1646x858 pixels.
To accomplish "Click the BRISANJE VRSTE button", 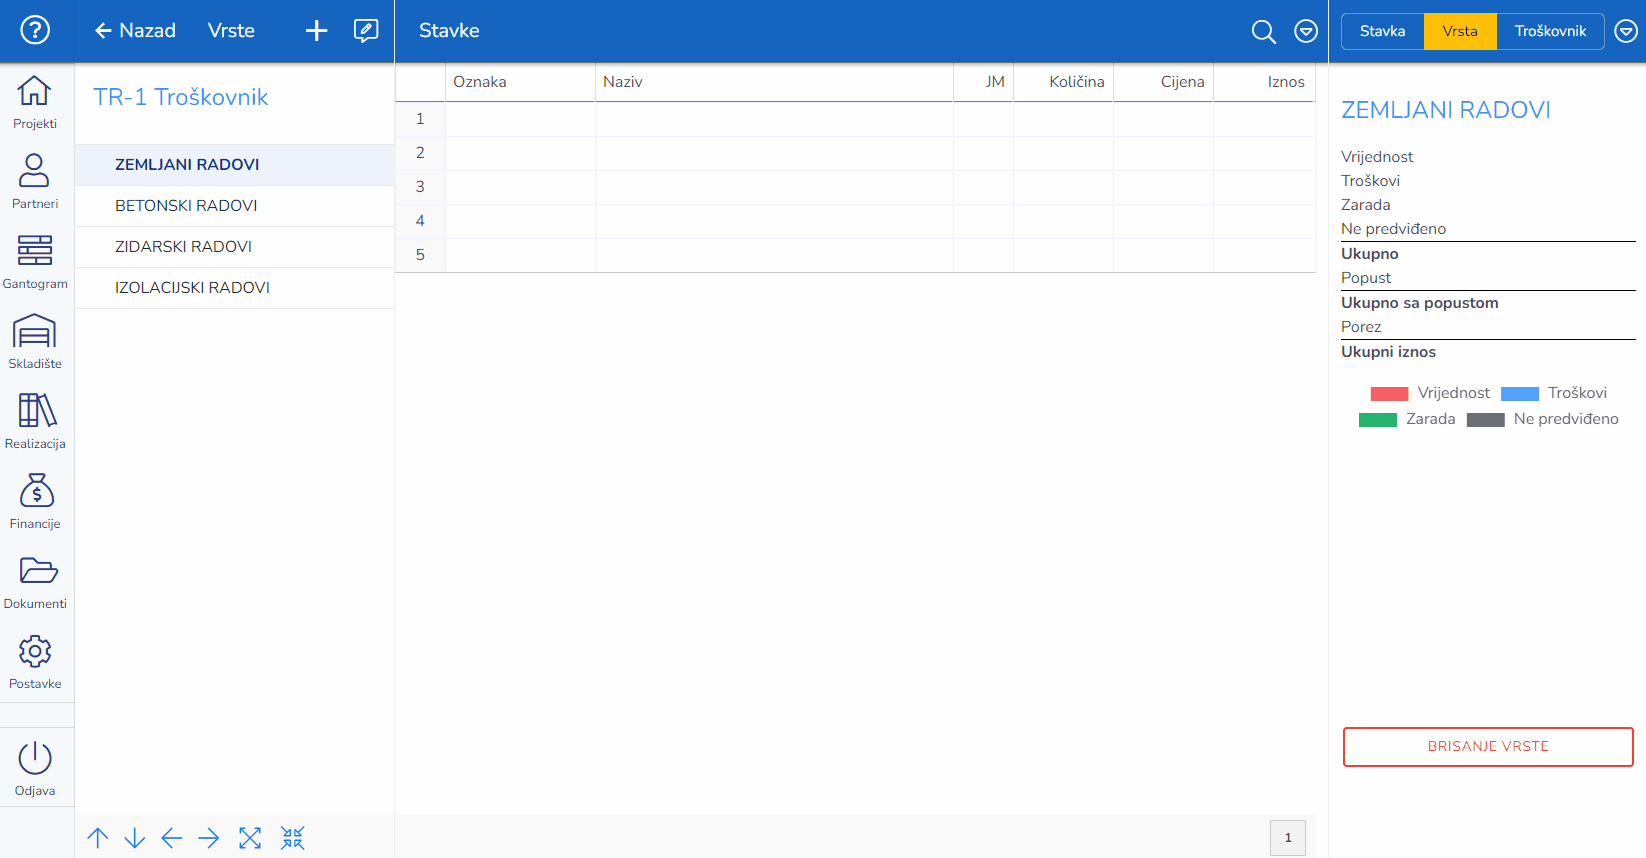I will (x=1488, y=747).
